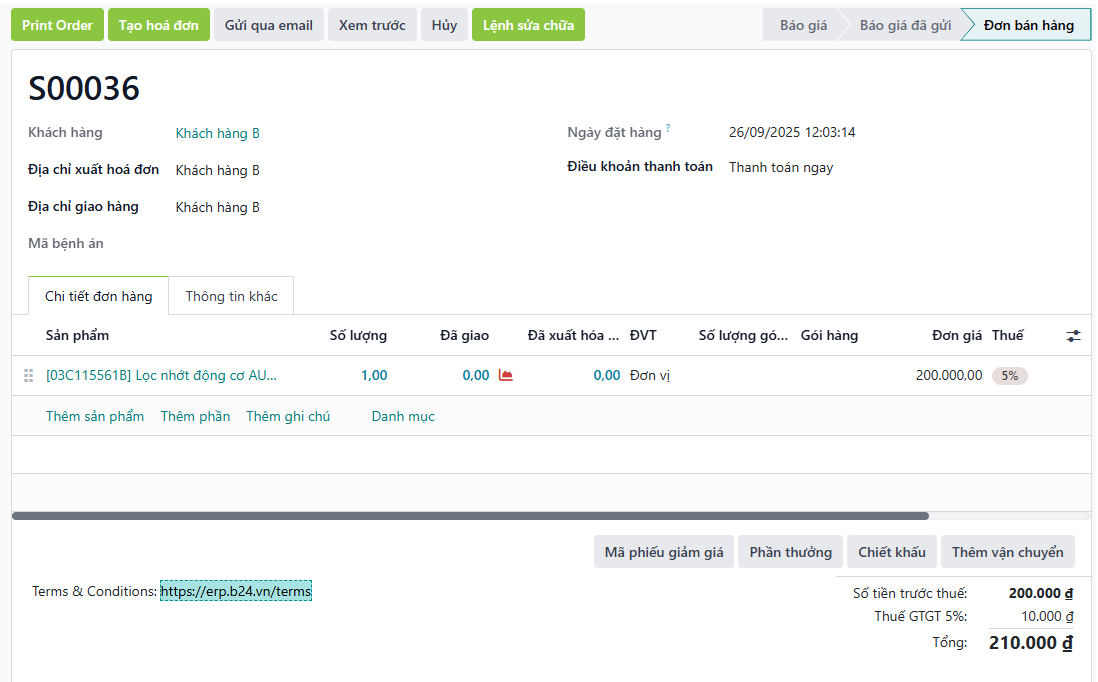Click the 5% tax tag

click(1009, 376)
